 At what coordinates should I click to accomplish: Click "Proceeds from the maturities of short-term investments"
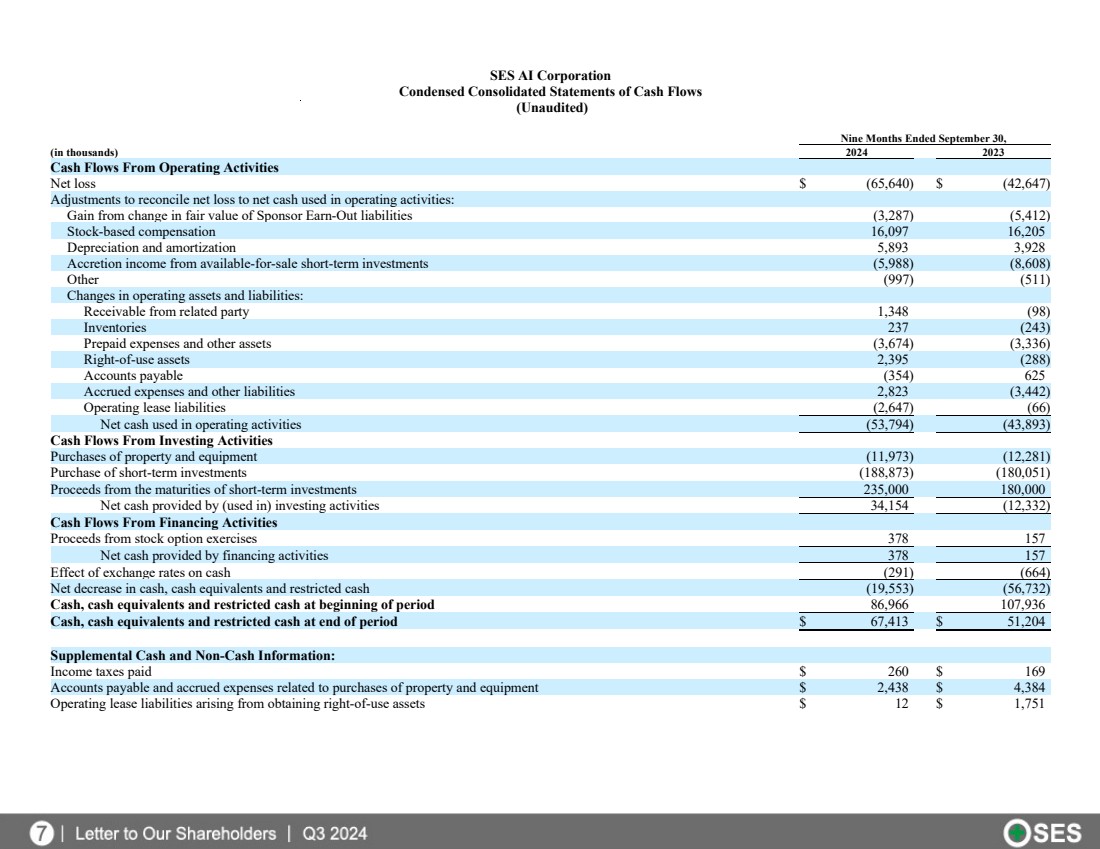203,490
